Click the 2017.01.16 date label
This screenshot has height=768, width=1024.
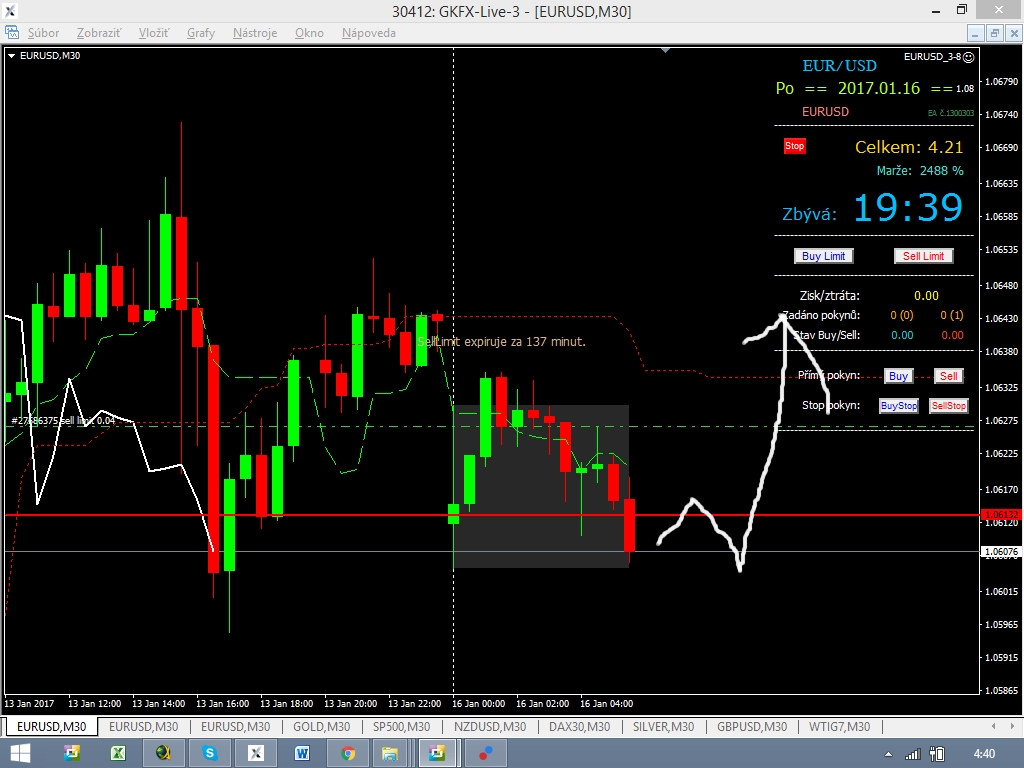click(878, 88)
